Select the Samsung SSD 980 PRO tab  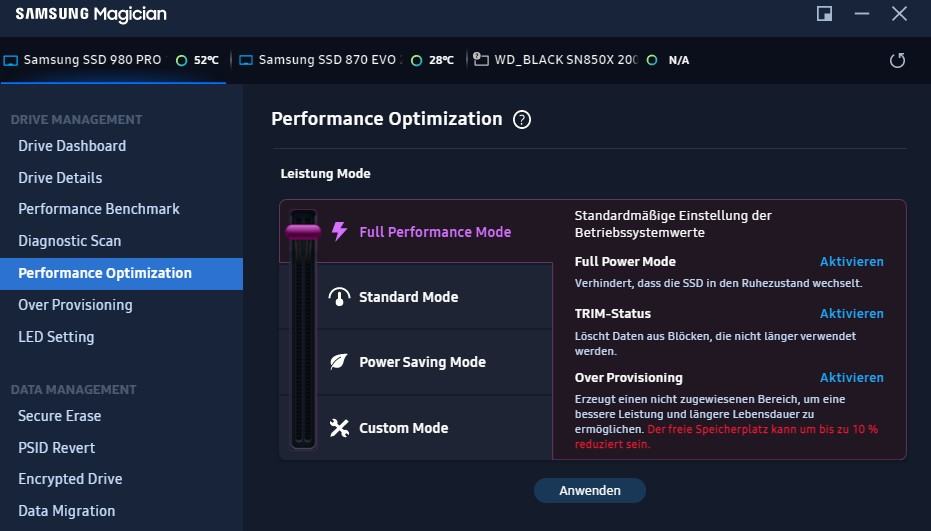pyautogui.click(x=113, y=60)
